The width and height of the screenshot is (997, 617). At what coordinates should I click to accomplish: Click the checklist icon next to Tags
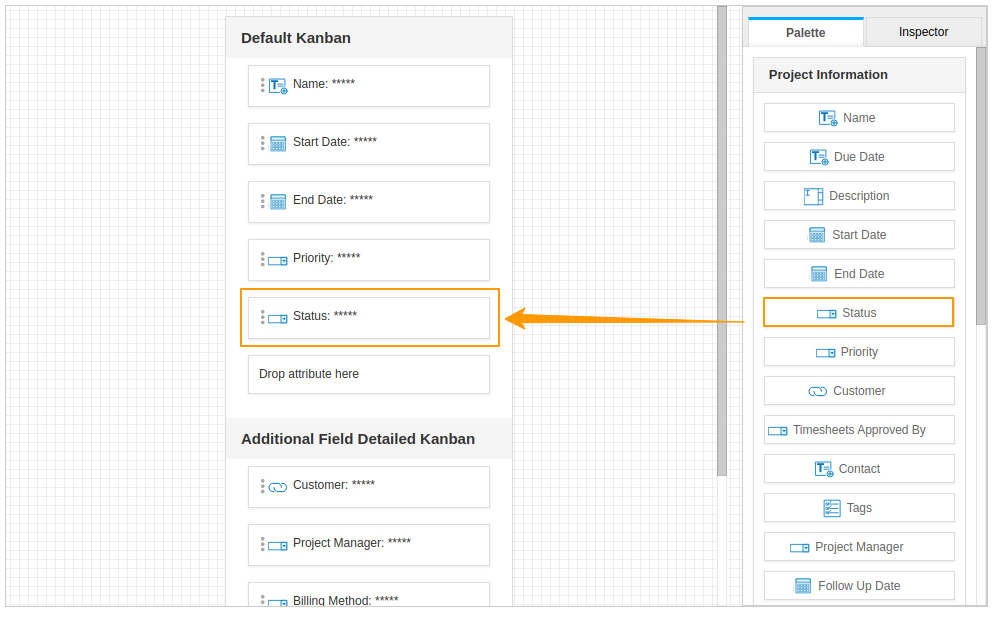[832, 508]
